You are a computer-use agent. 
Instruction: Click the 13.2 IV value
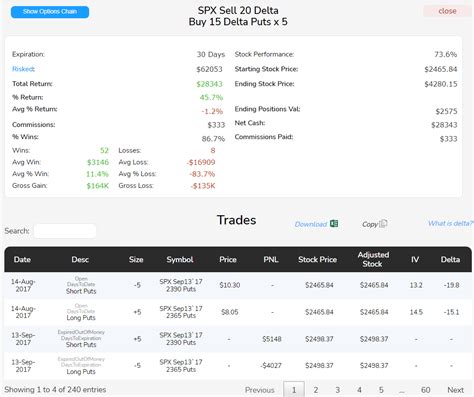[x=416, y=285]
